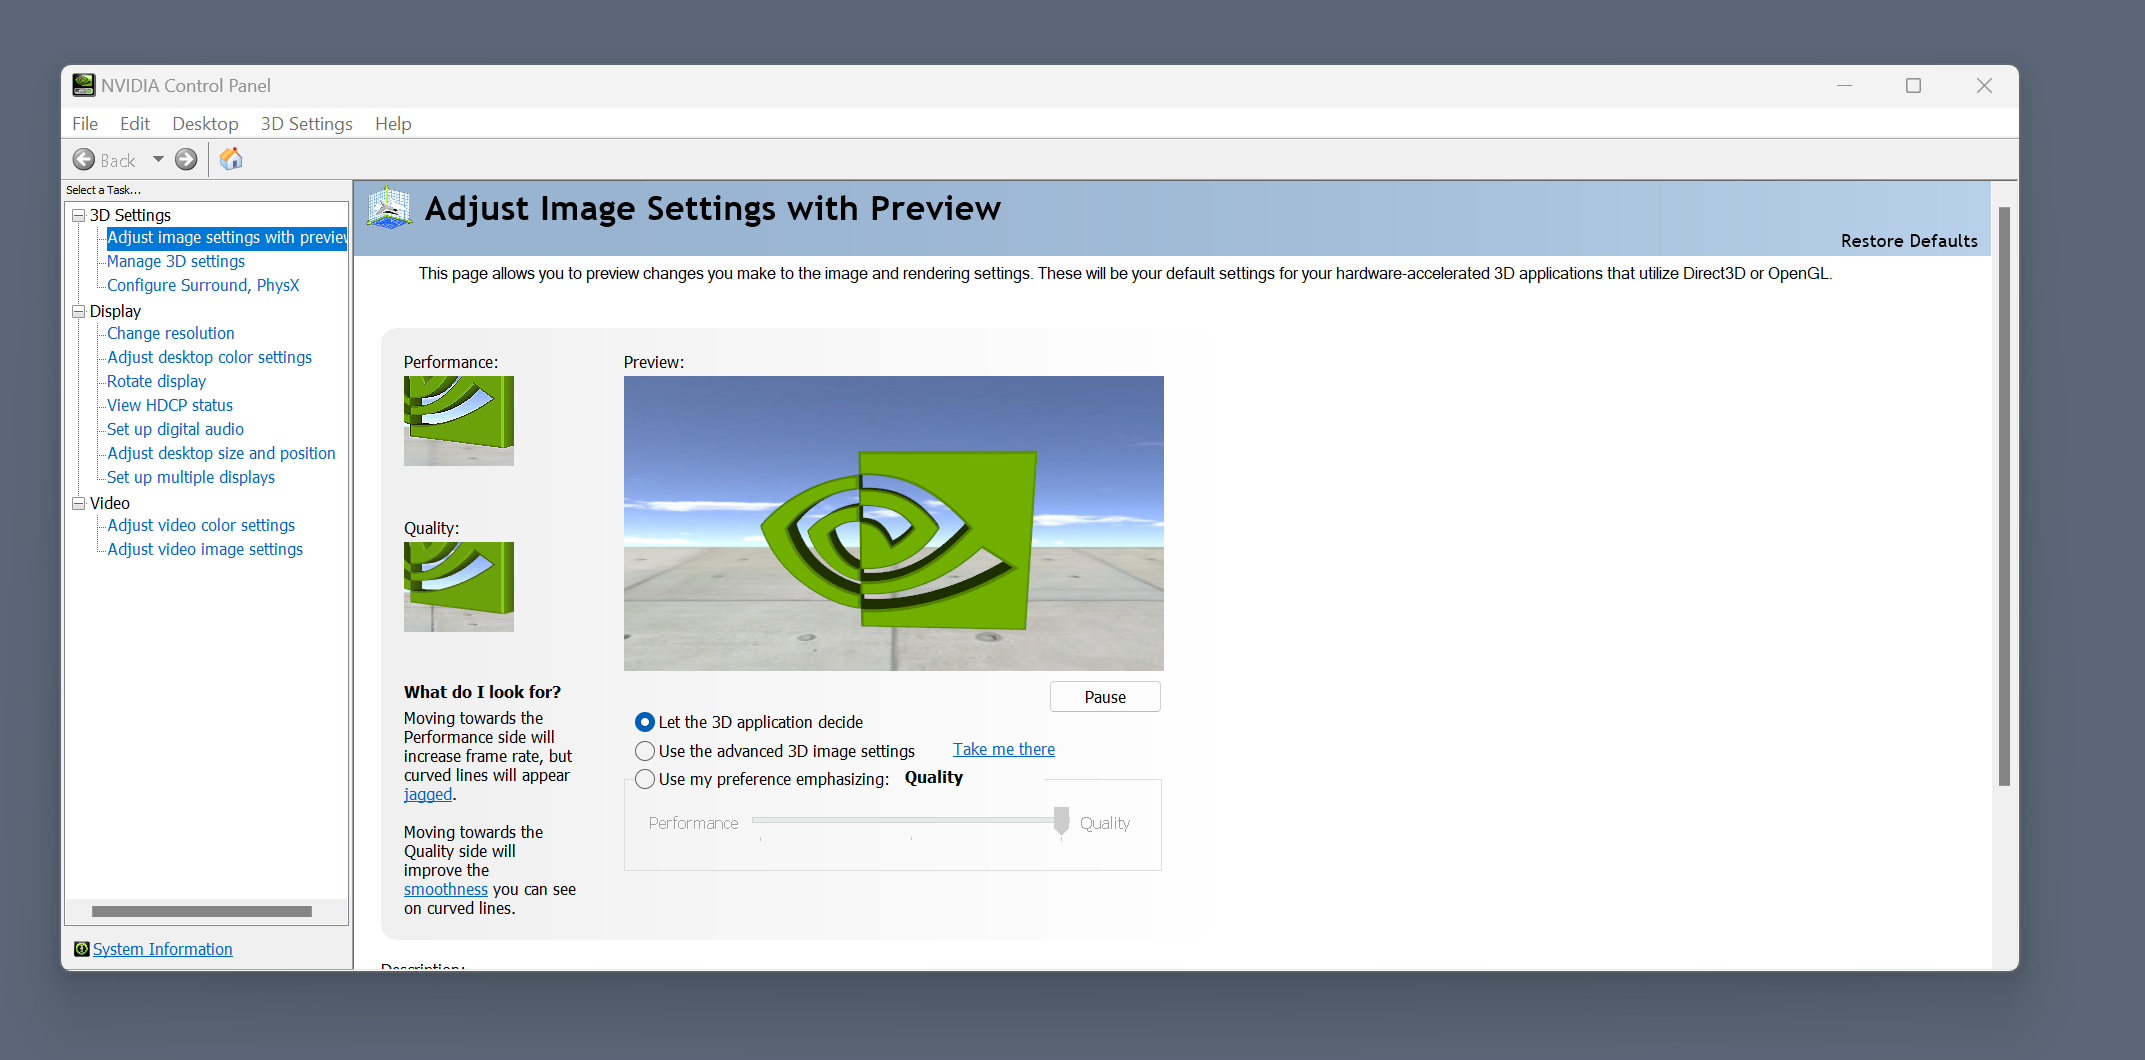Open the Back history dropdown arrow

click(158, 160)
